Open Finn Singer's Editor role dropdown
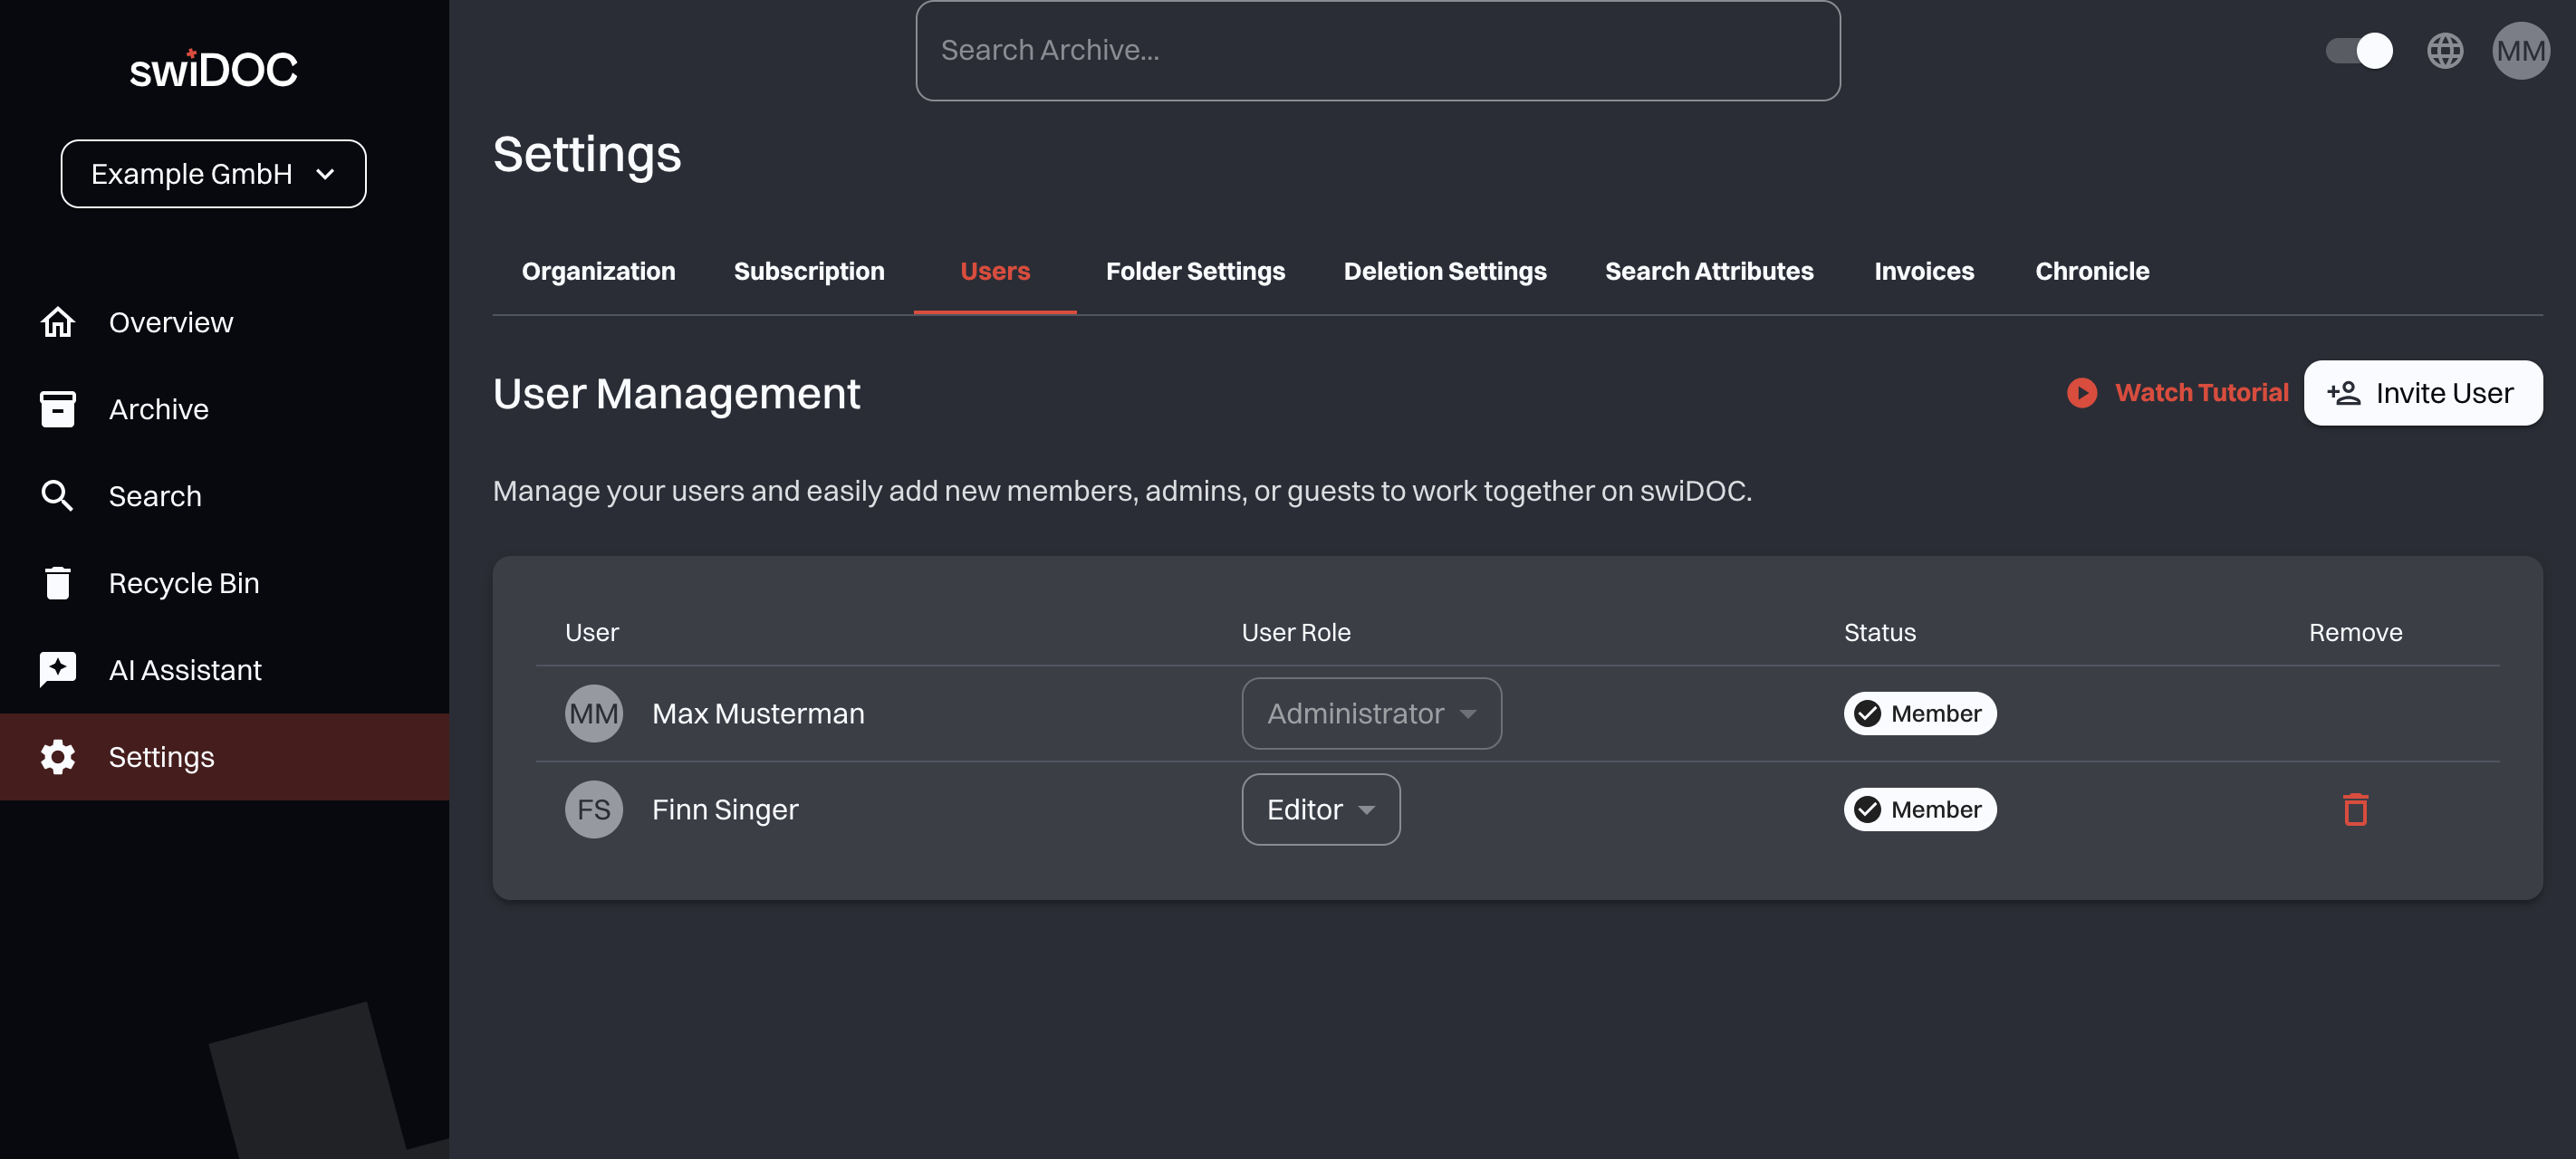Image resolution: width=2576 pixels, height=1159 pixels. click(1320, 809)
